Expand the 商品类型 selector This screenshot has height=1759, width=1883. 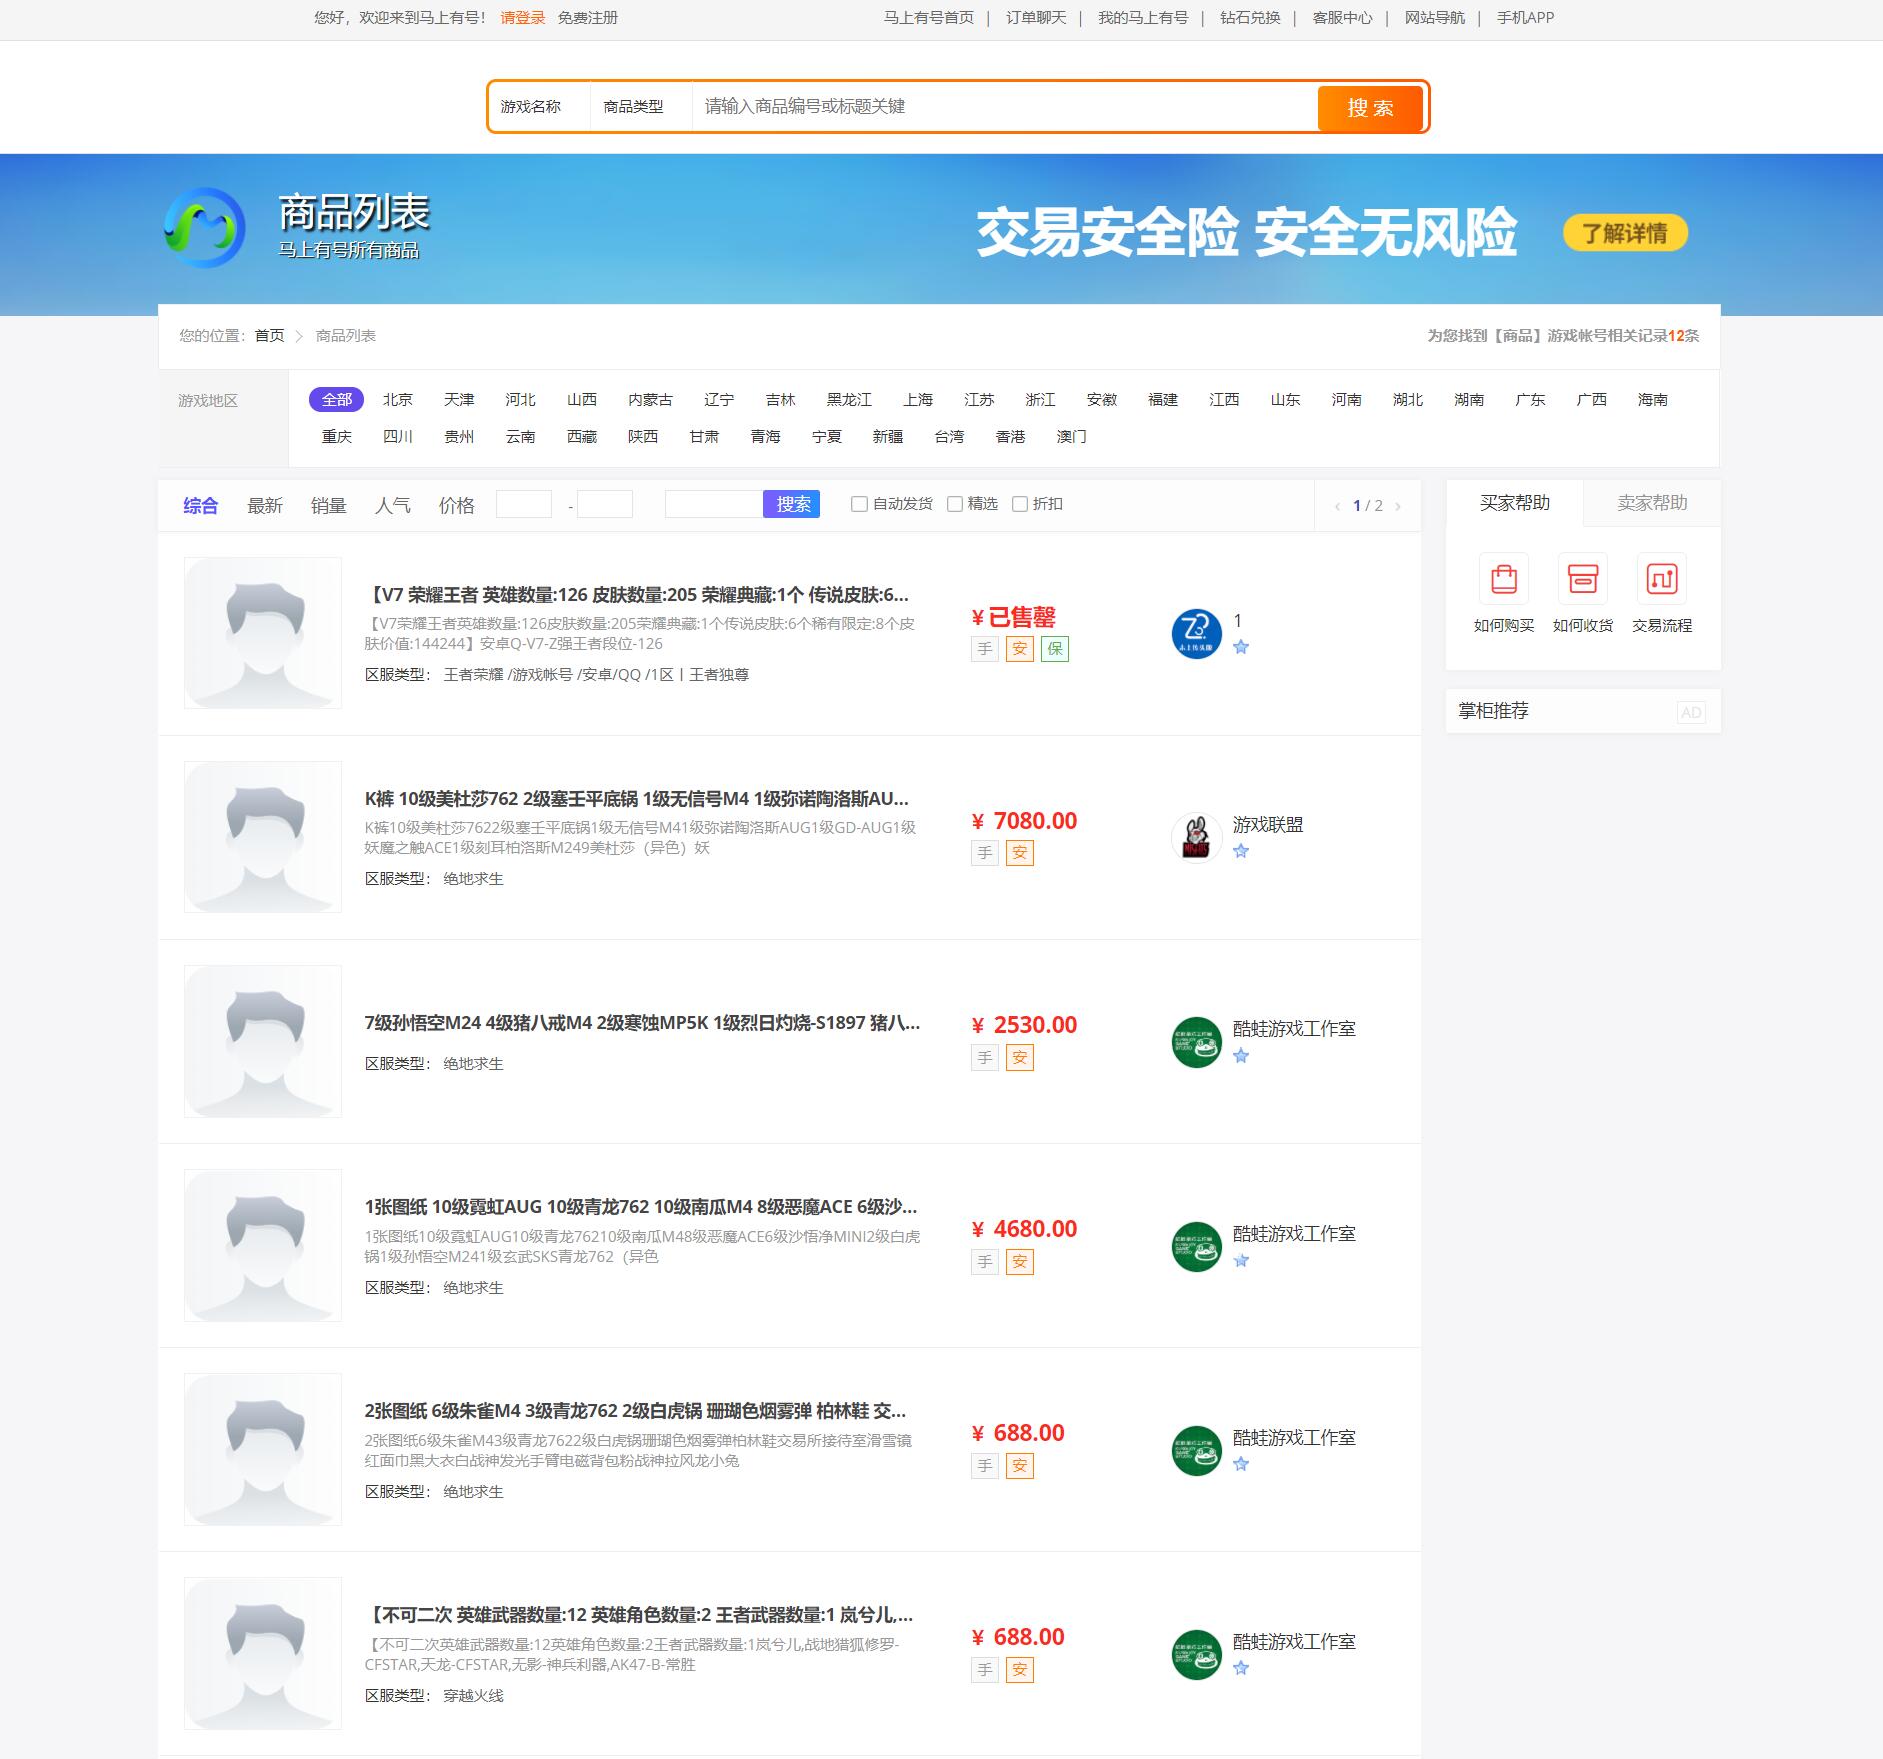point(640,107)
